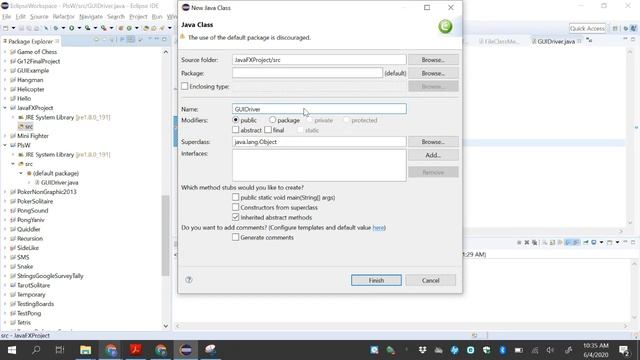Uncheck Inherited abstract methods checkbox
The image size is (640, 360).
(236, 217)
